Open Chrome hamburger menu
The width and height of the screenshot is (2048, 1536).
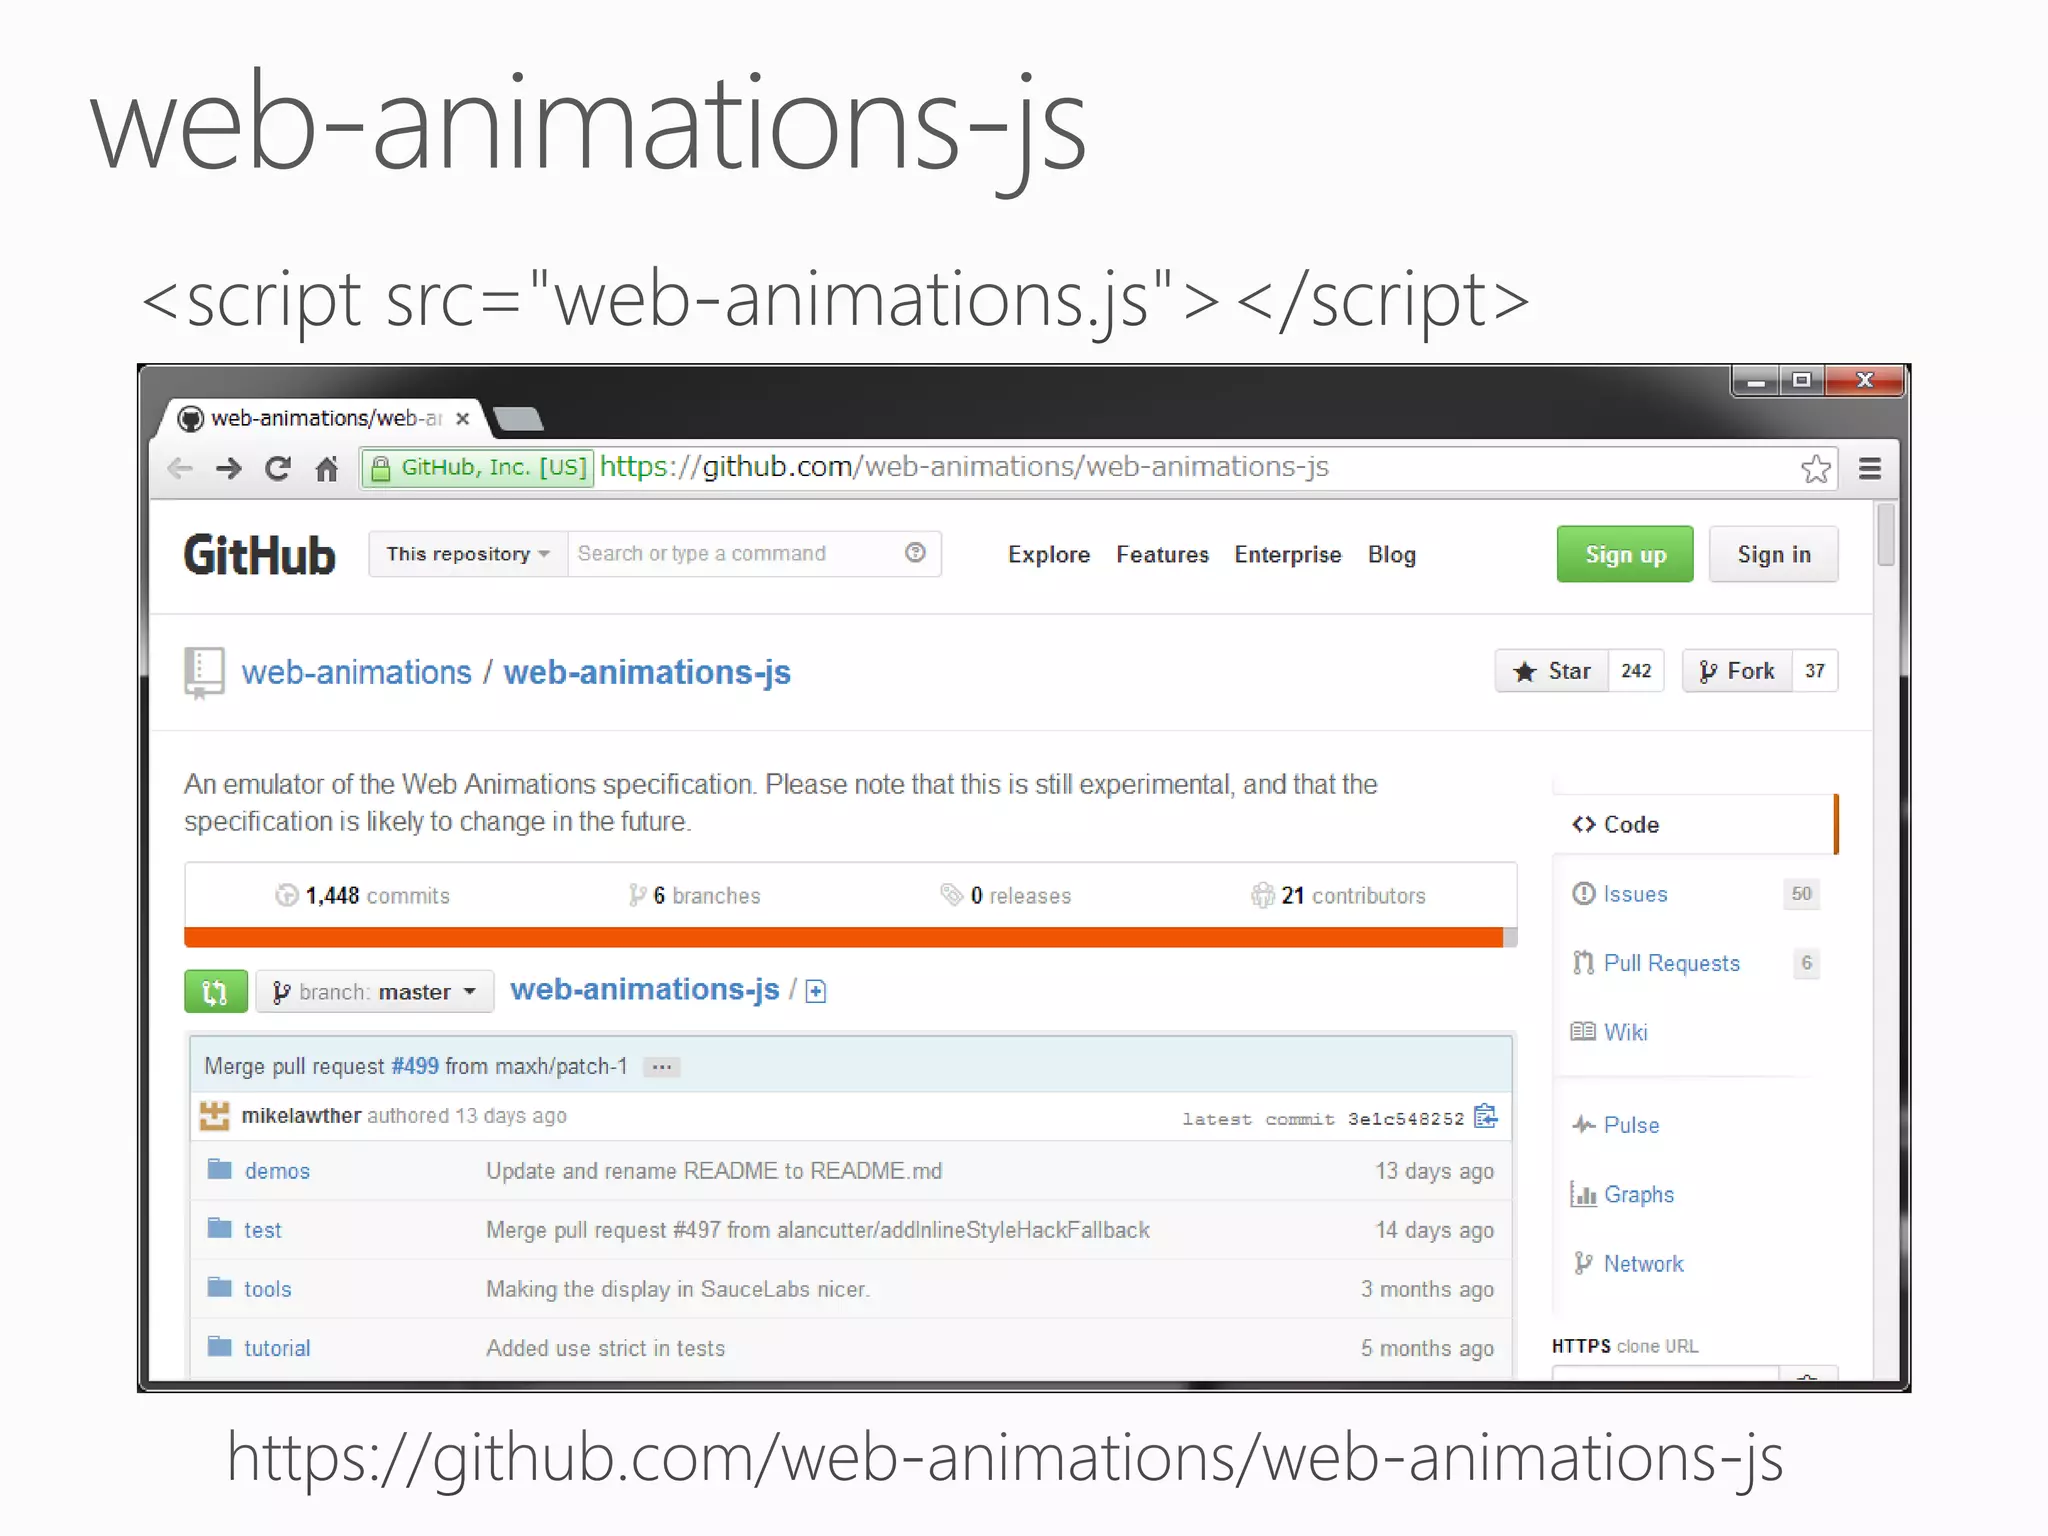pos(1870,468)
